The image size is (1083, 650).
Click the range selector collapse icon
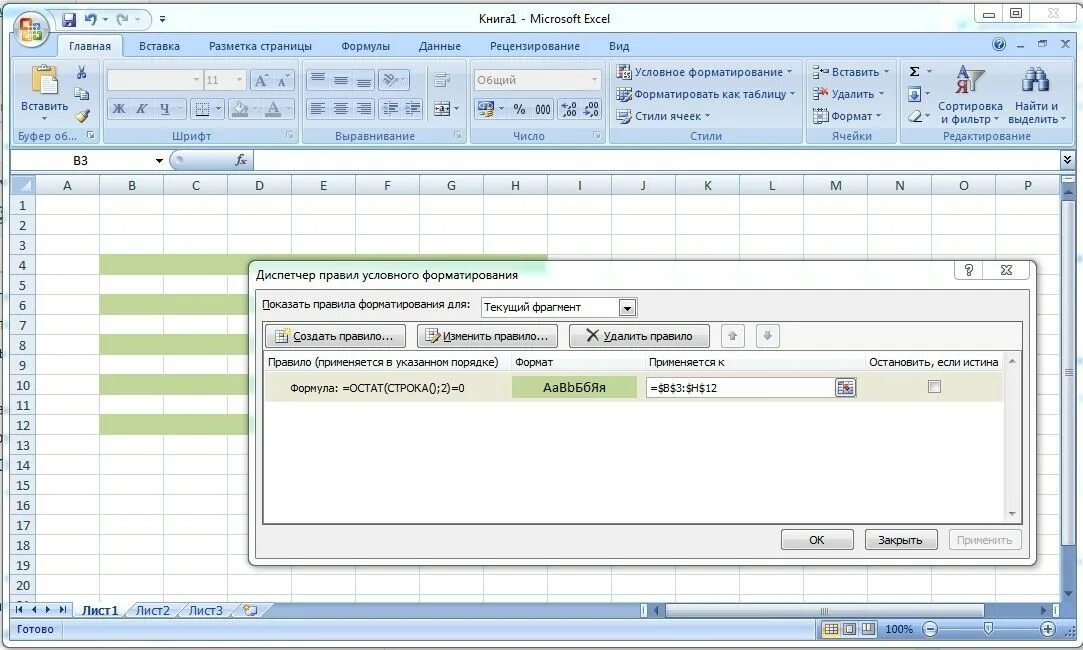(x=845, y=388)
